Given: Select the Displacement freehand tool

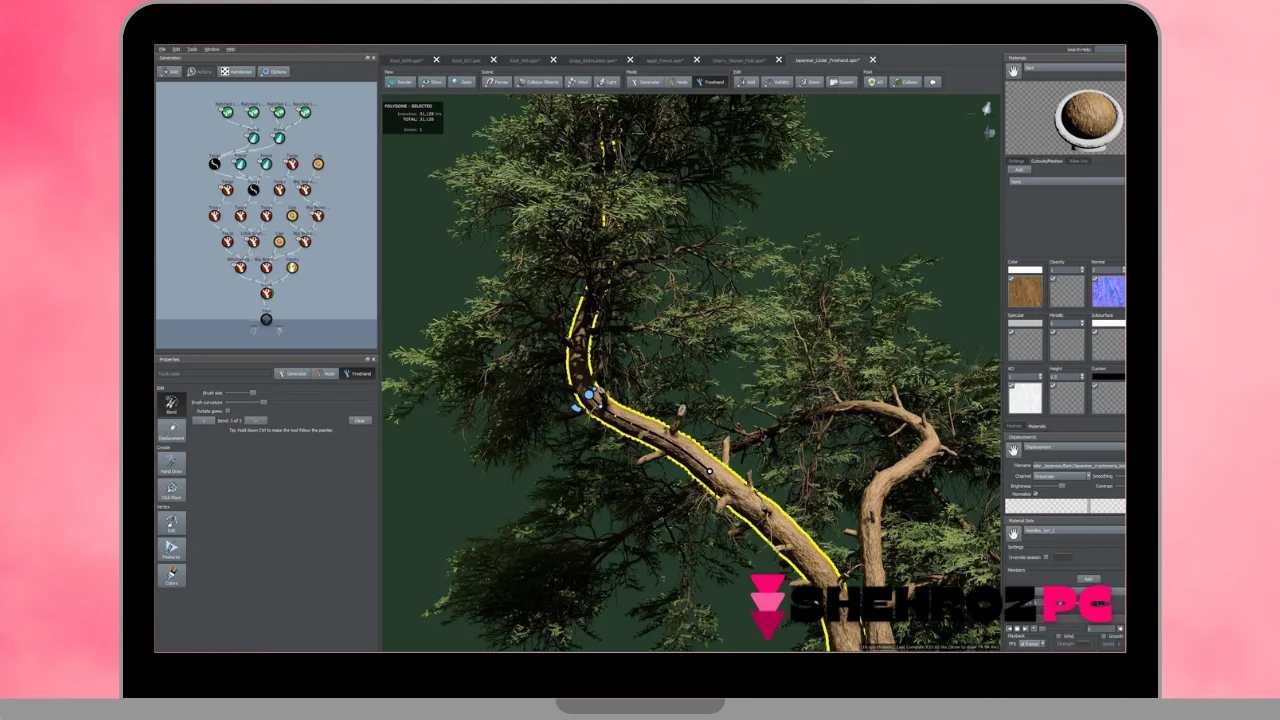Looking at the screenshot, I should [x=171, y=430].
